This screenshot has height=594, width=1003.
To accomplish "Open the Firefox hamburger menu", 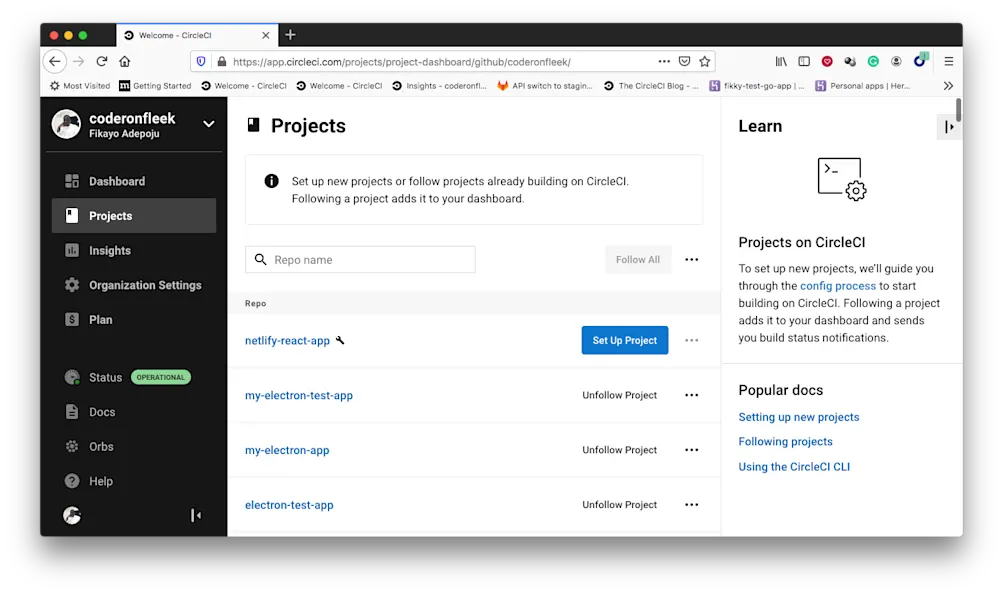I will click(x=948, y=61).
